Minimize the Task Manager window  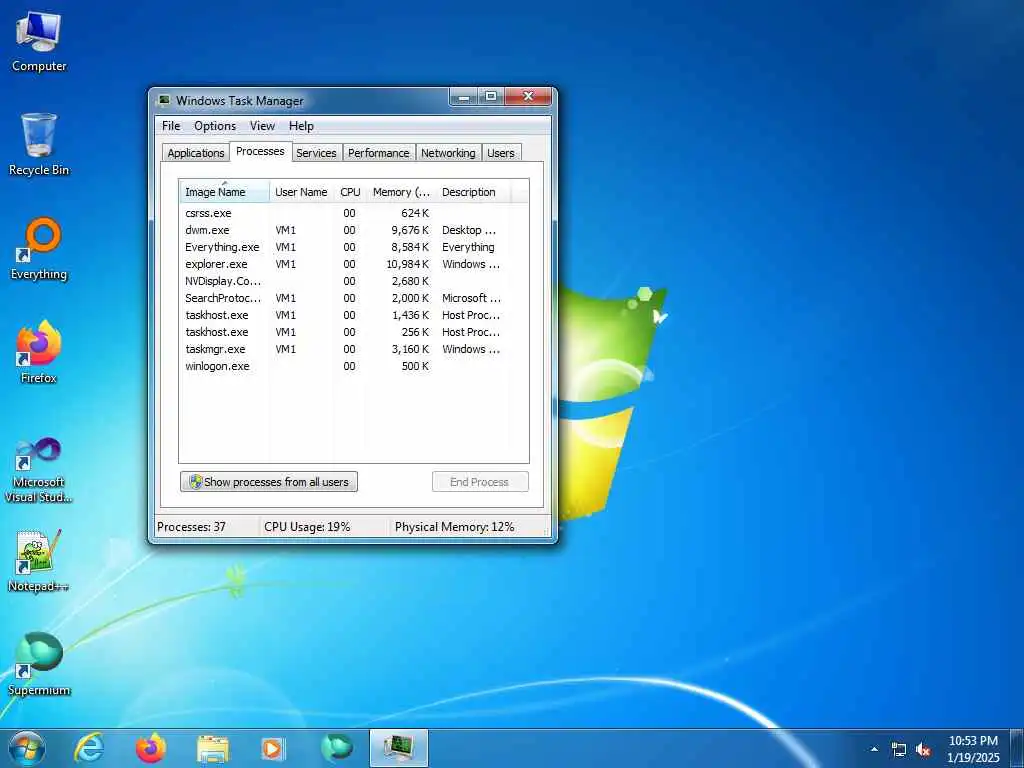point(464,97)
